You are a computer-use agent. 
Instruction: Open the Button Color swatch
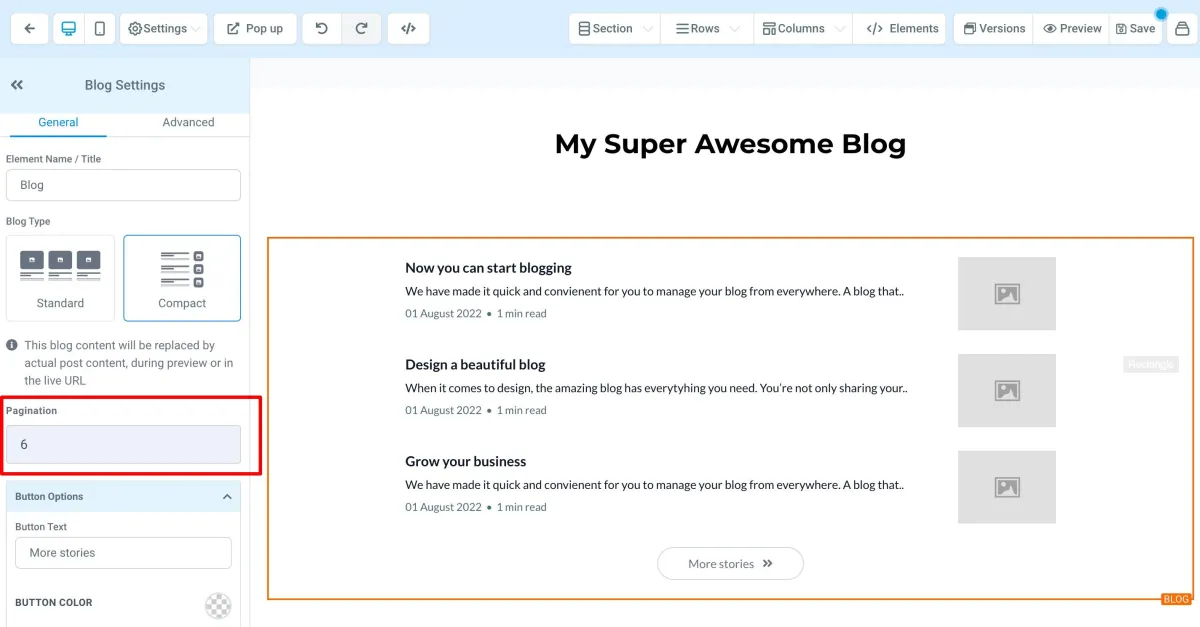pos(218,605)
